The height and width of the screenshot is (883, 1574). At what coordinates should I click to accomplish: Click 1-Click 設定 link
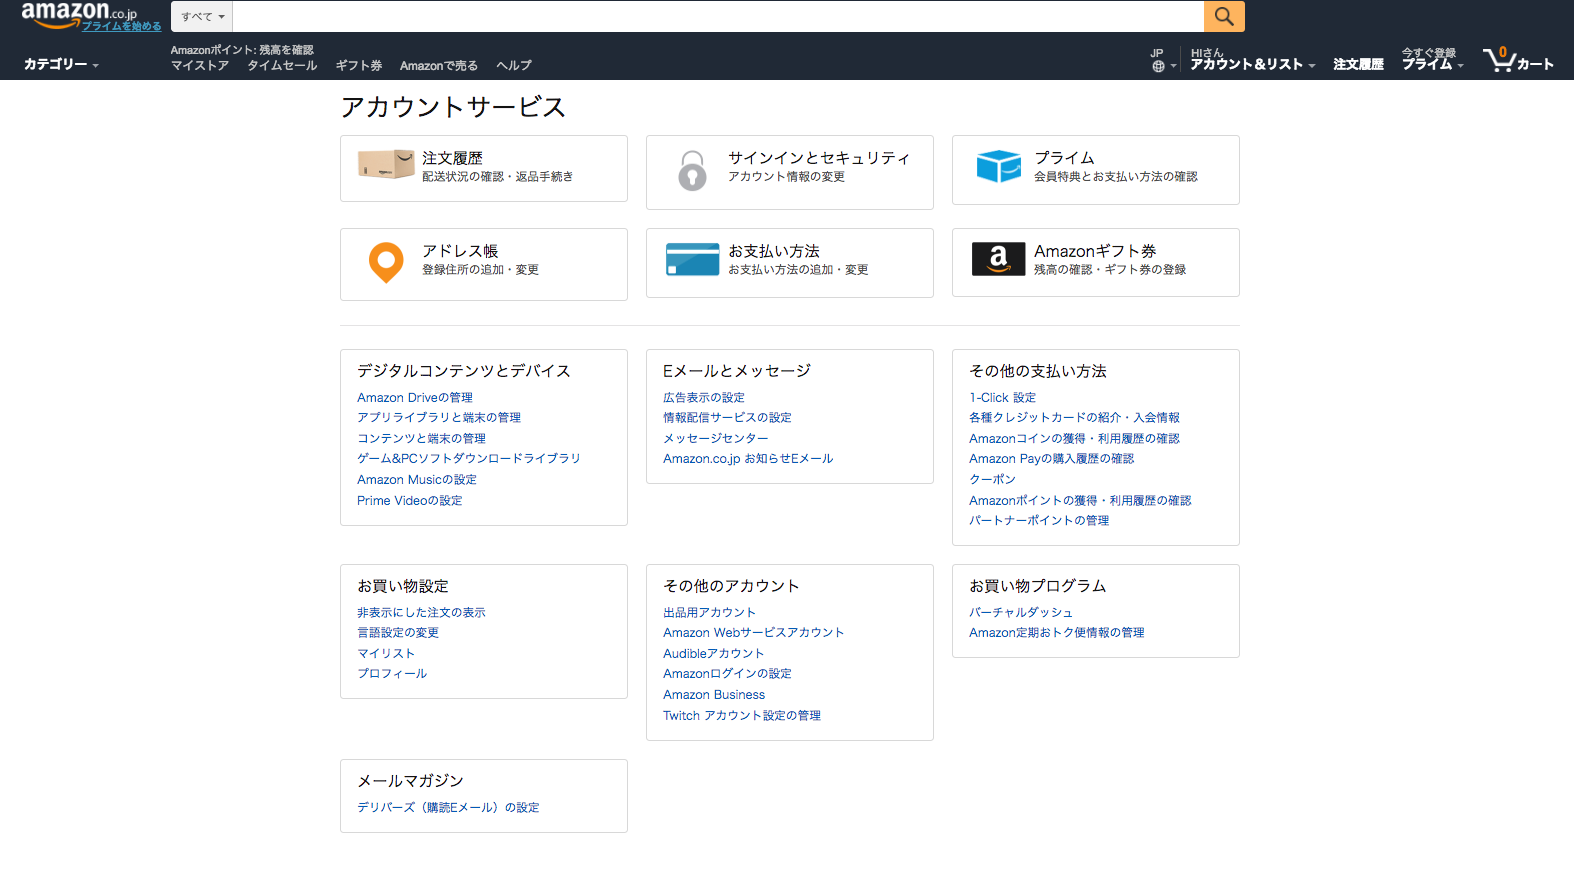tap(1002, 398)
